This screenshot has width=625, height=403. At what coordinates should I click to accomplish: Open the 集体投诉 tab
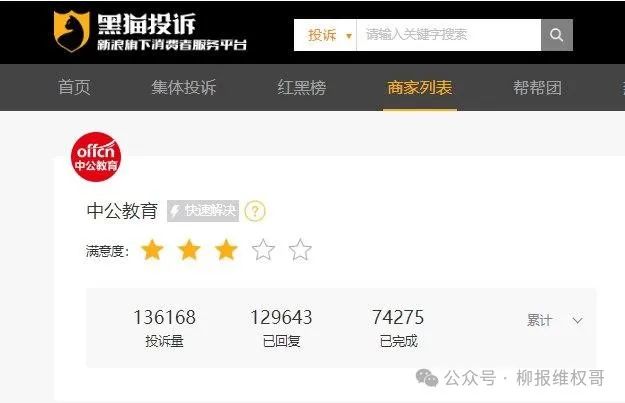(184, 87)
